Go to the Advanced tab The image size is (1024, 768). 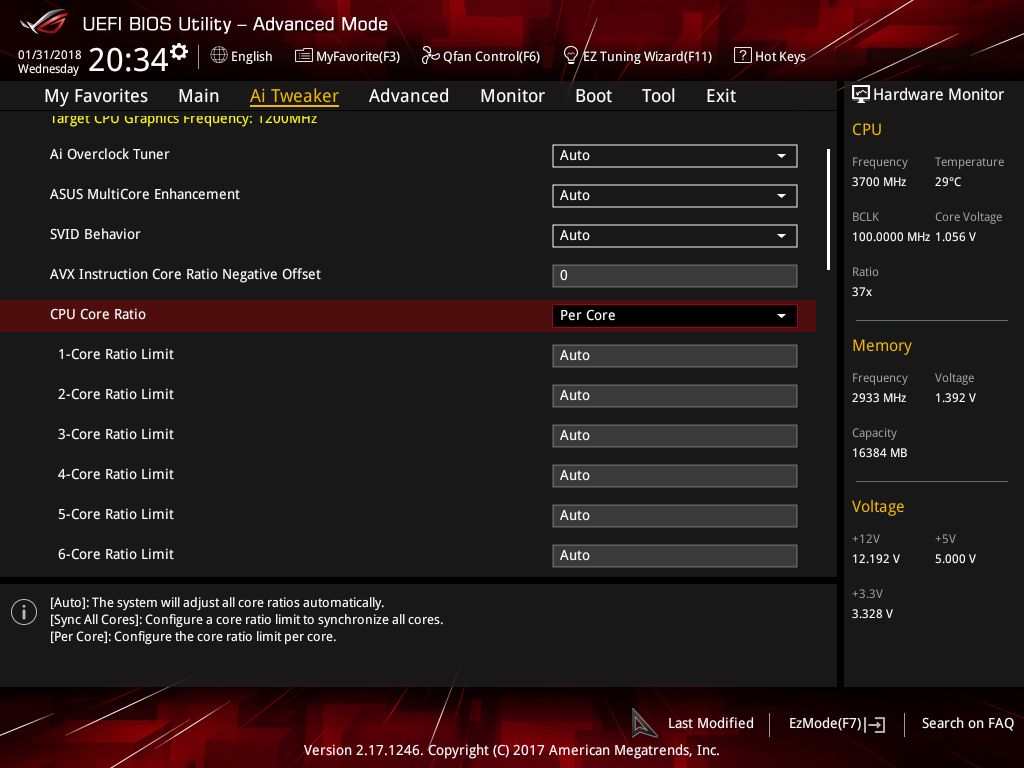409,96
